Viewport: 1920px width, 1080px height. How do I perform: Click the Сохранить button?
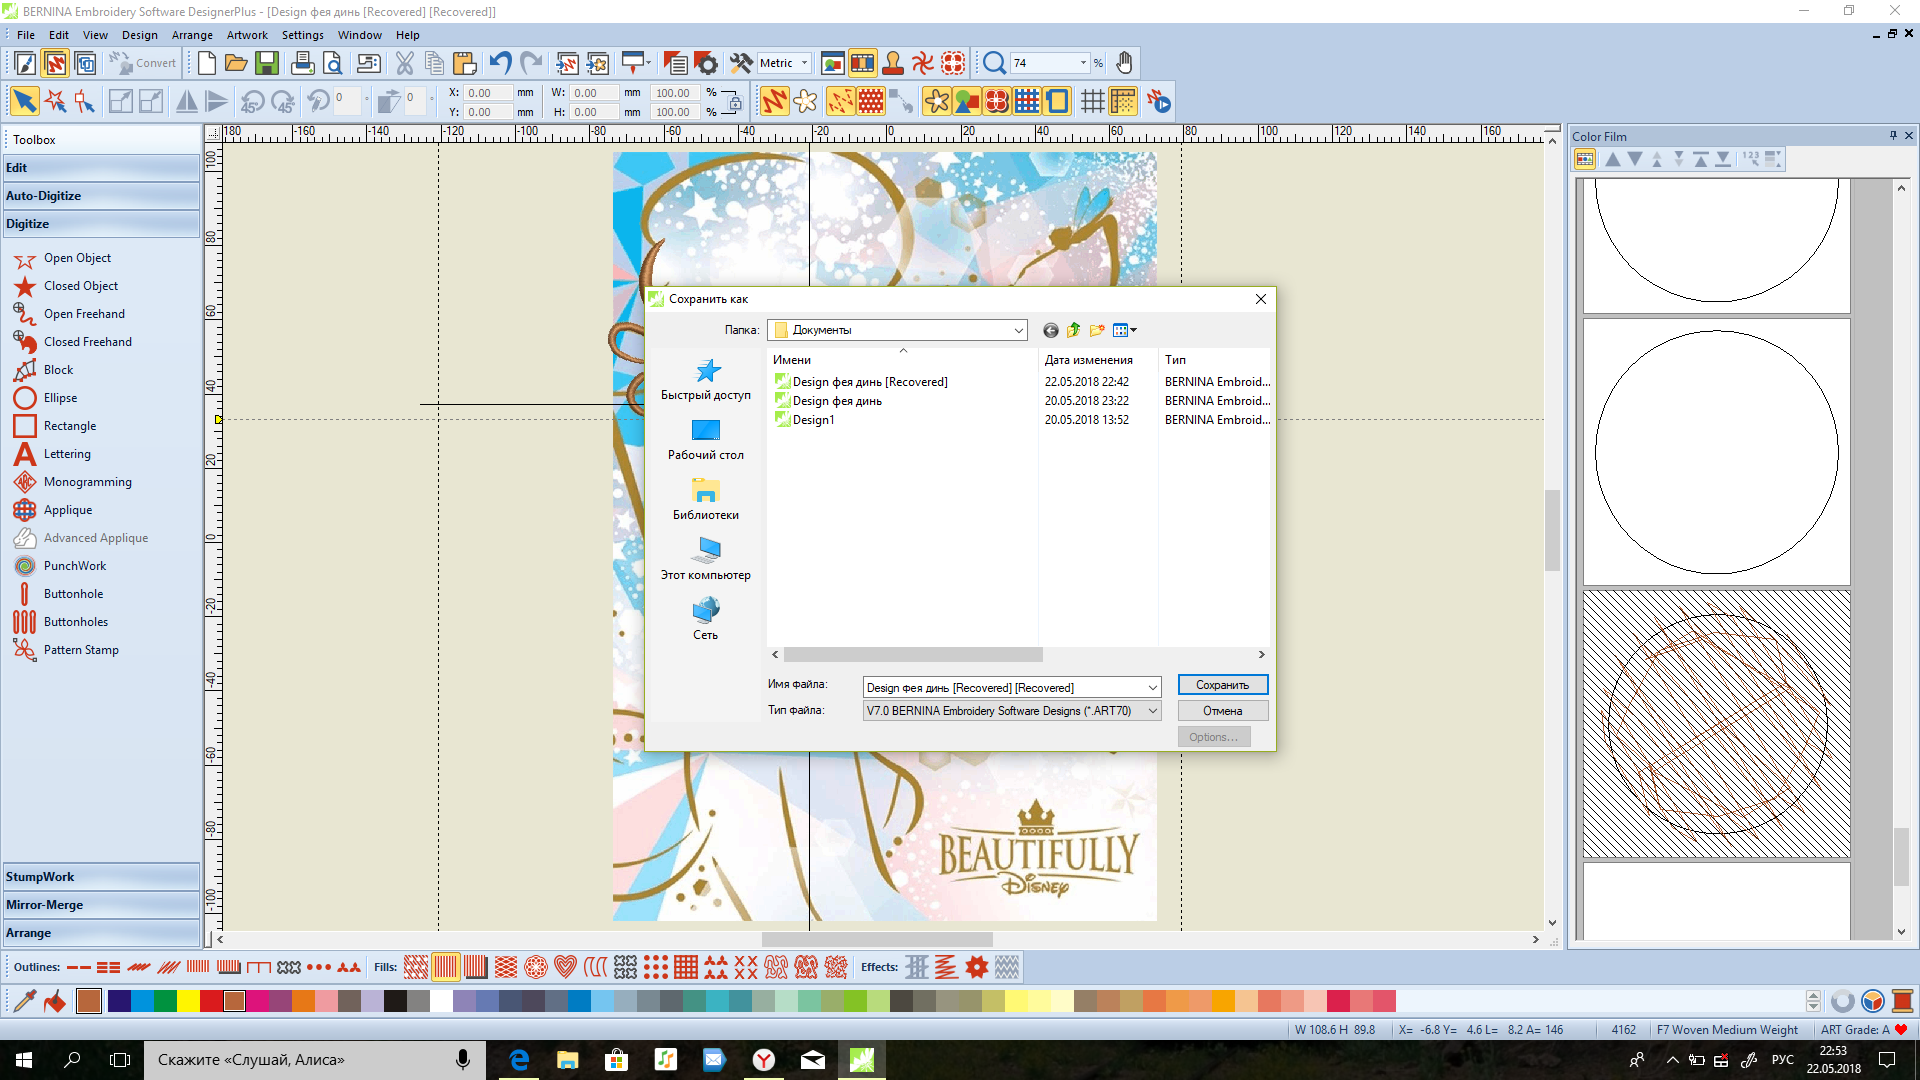(x=1222, y=685)
